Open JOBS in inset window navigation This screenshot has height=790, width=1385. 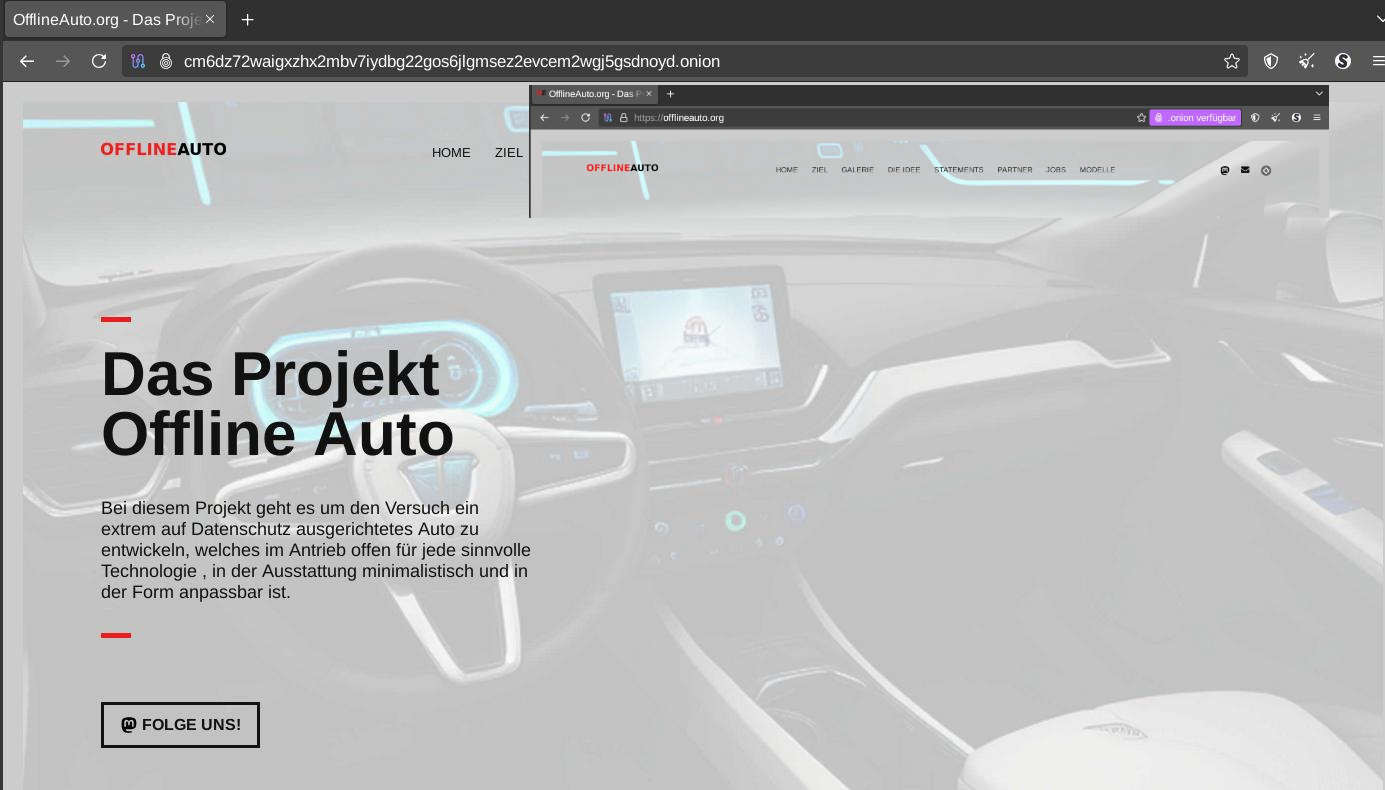(1056, 170)
